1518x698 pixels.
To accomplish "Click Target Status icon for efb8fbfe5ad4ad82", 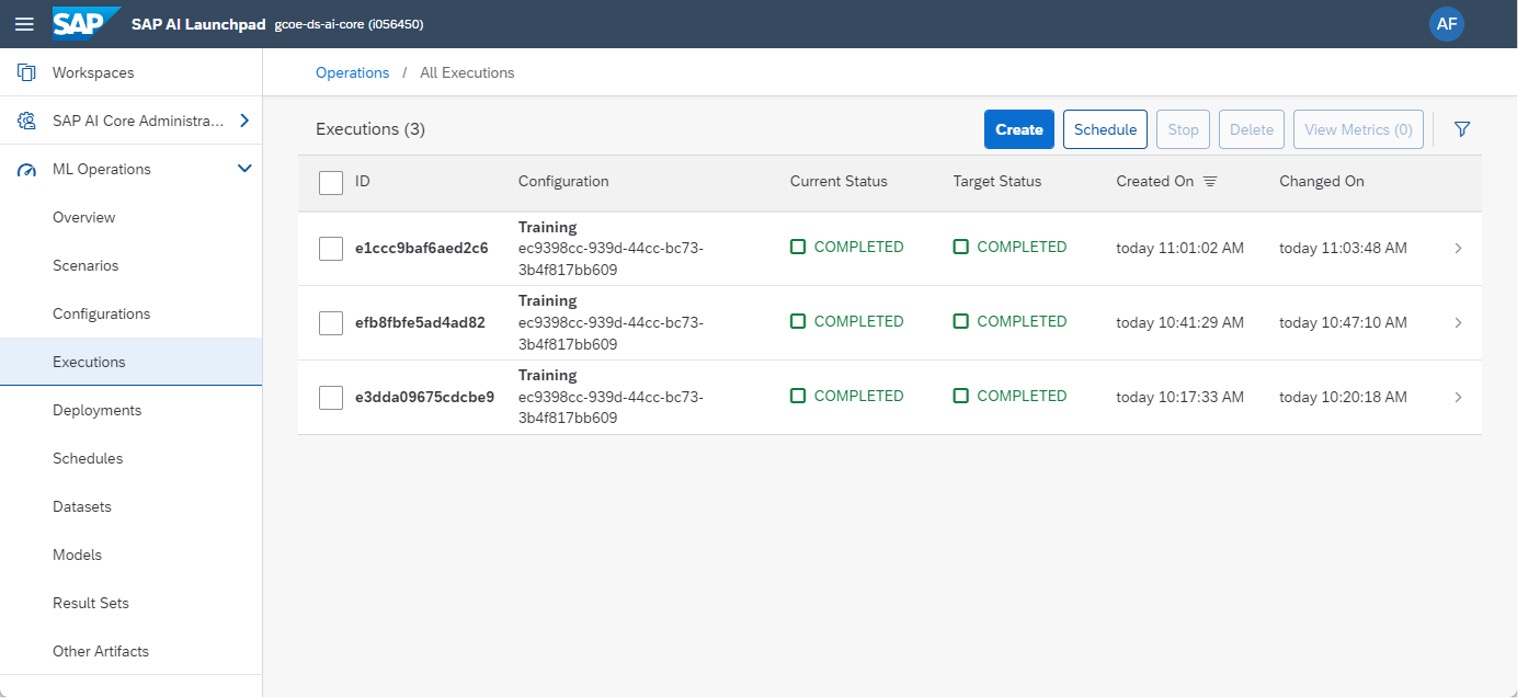I will point(961,322).
